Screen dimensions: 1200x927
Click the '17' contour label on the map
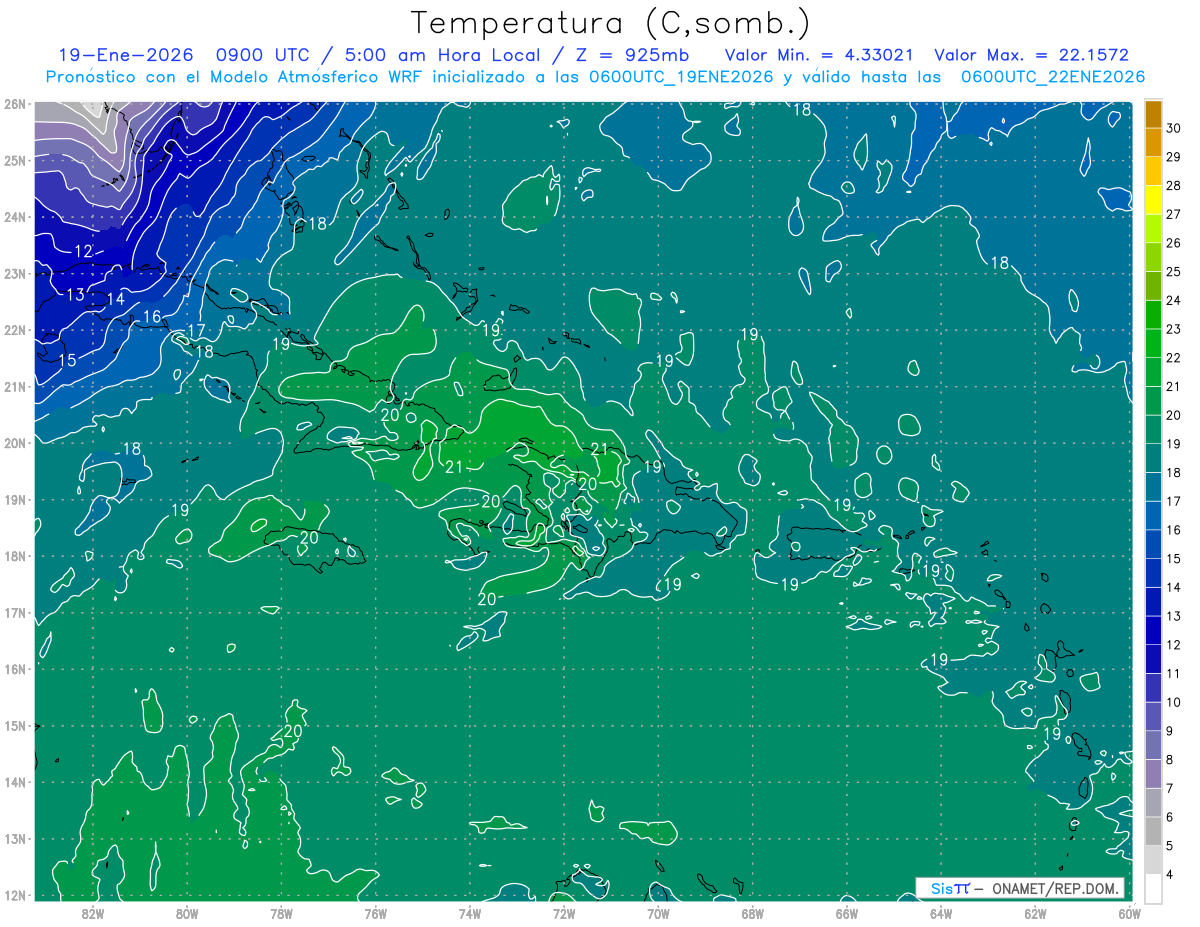tap(196, 331)
